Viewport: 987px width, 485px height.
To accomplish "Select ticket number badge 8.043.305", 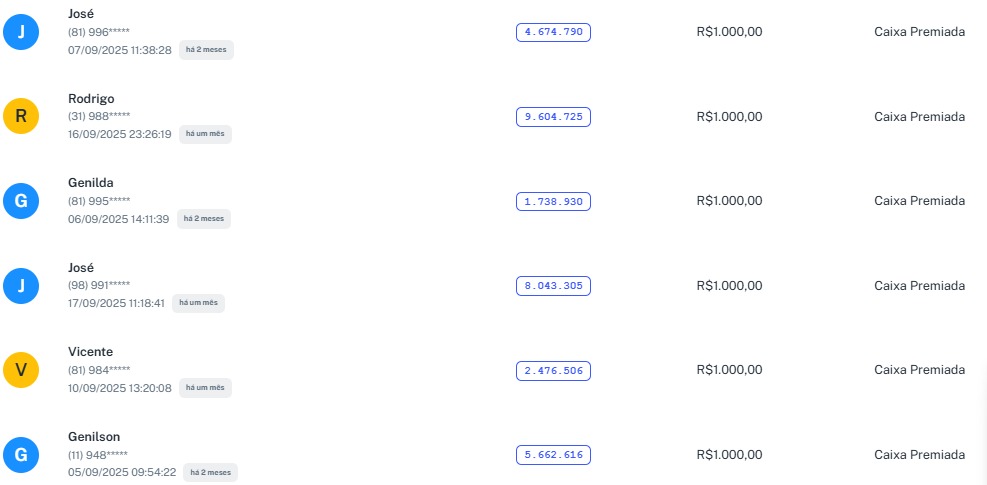I will [x=553, y=286].
